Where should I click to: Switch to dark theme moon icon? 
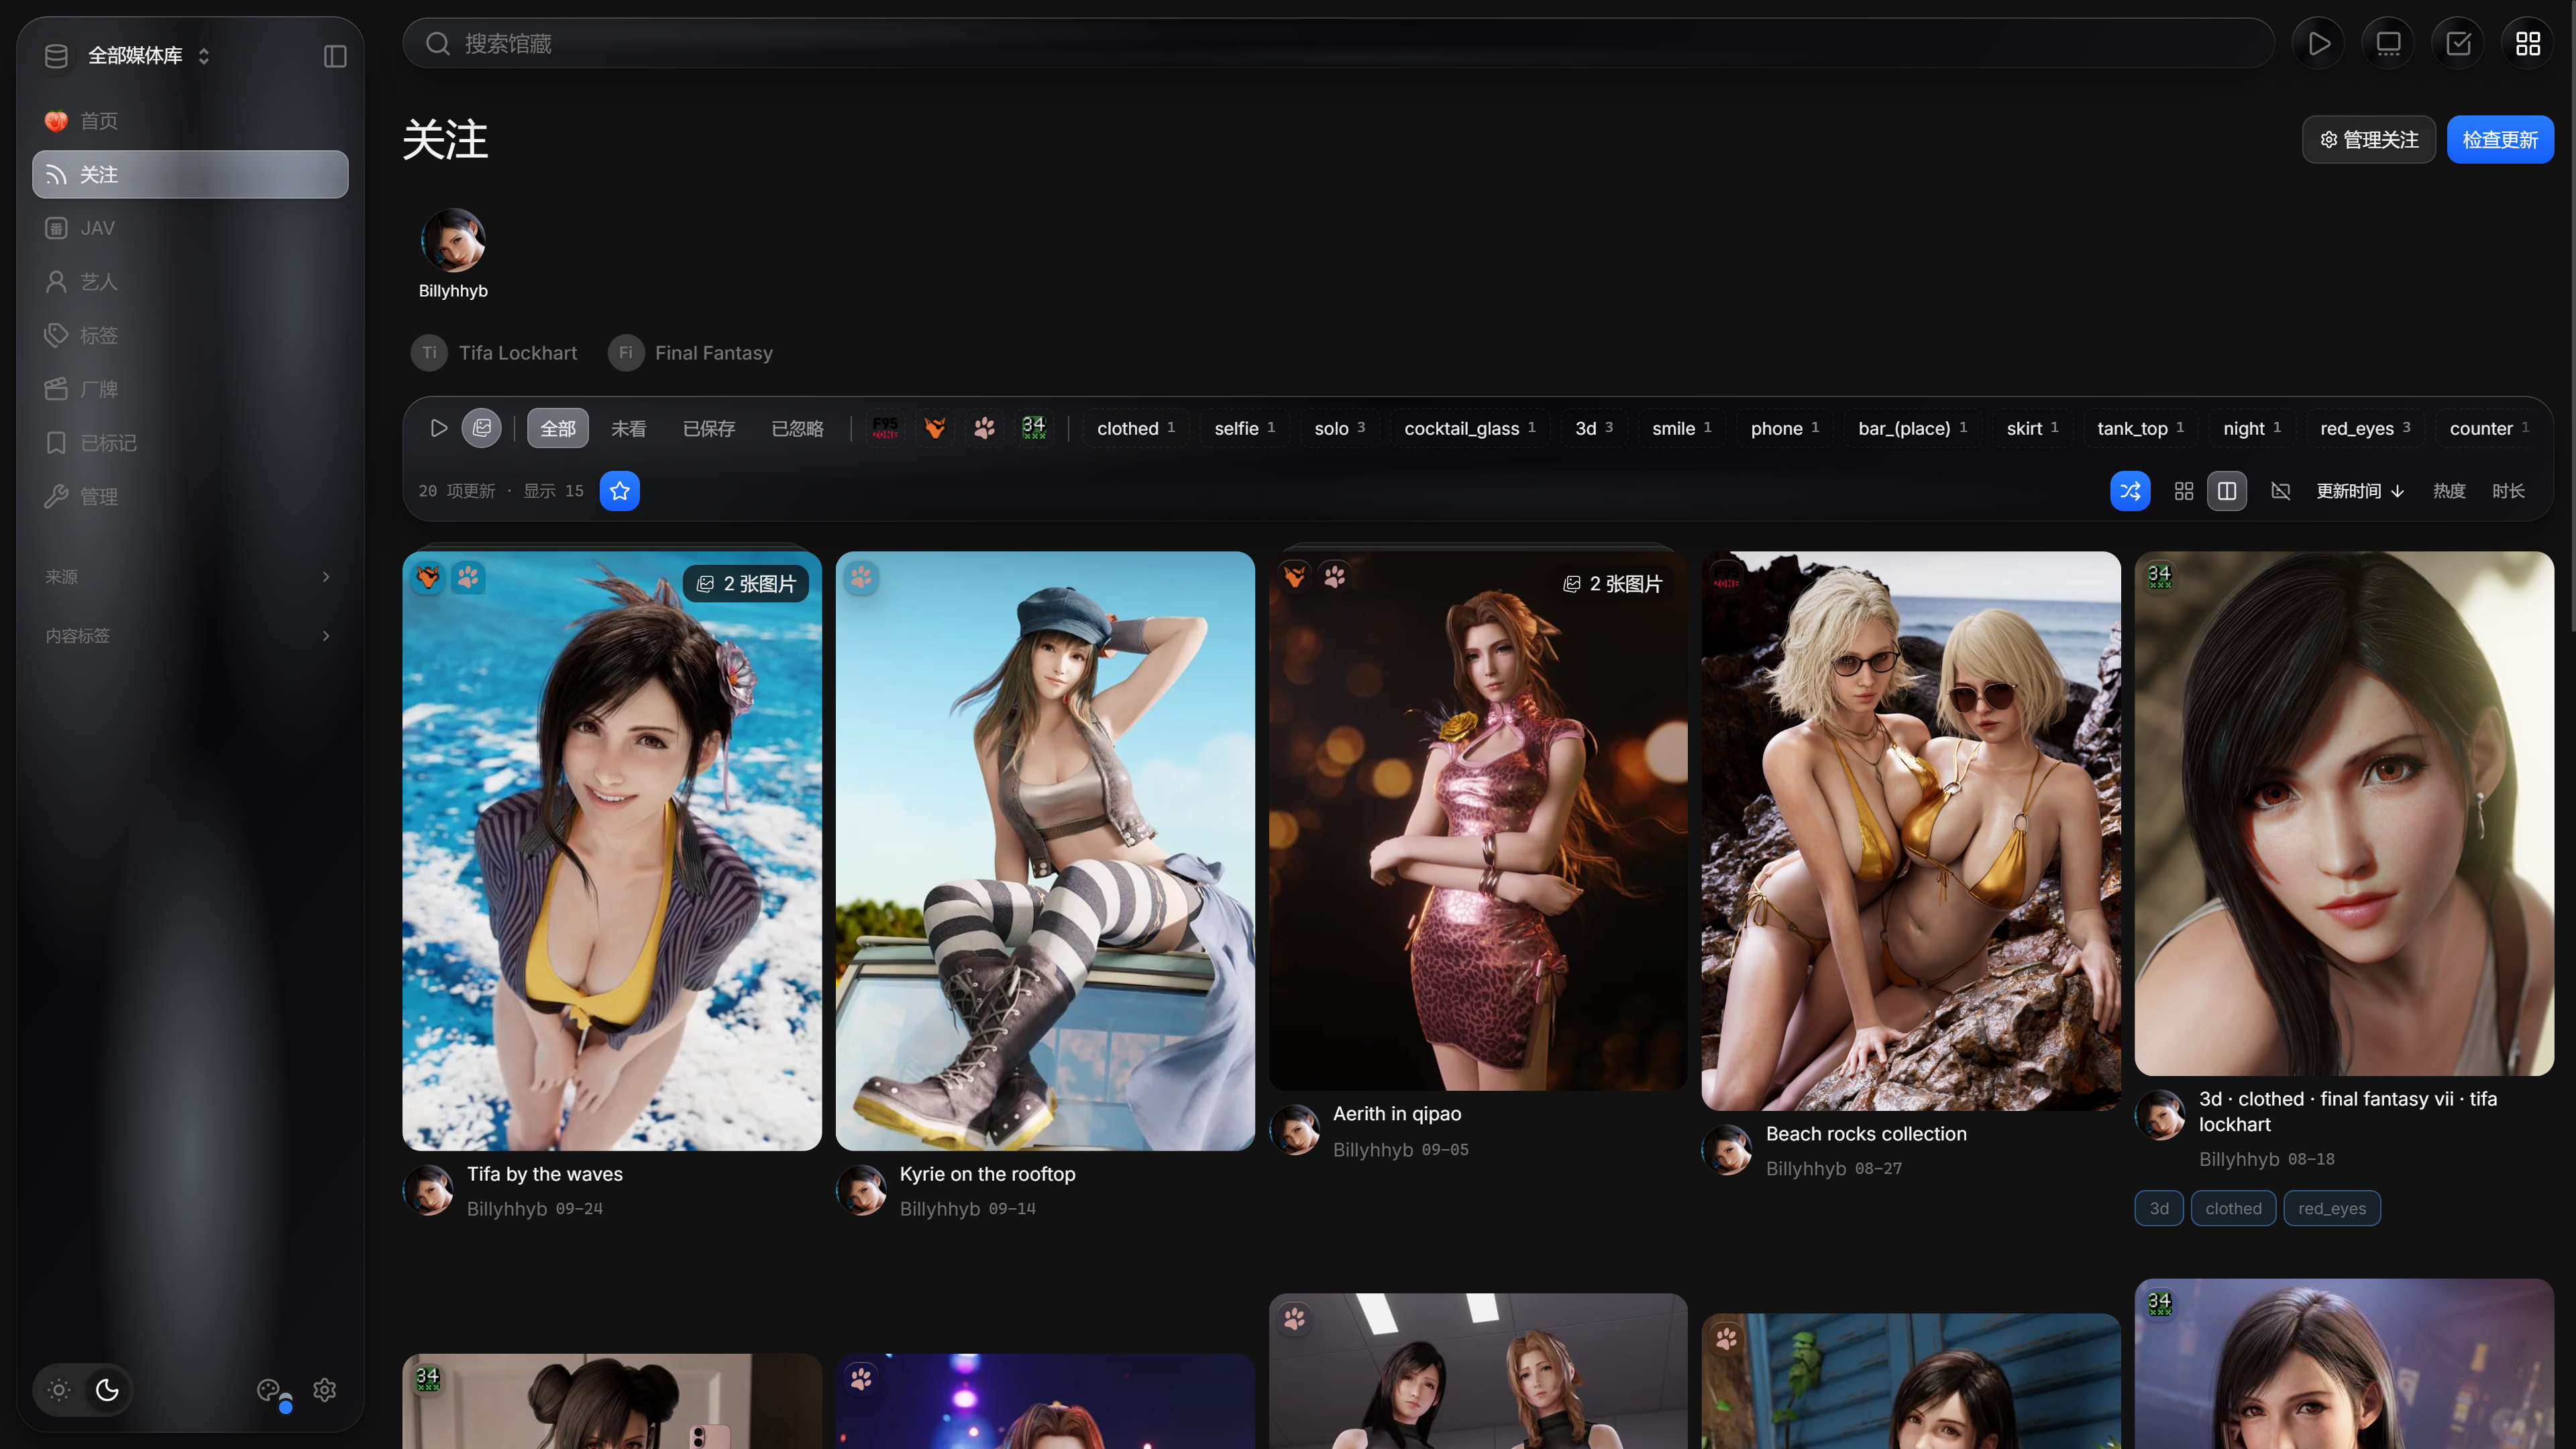click(107, 1390)
